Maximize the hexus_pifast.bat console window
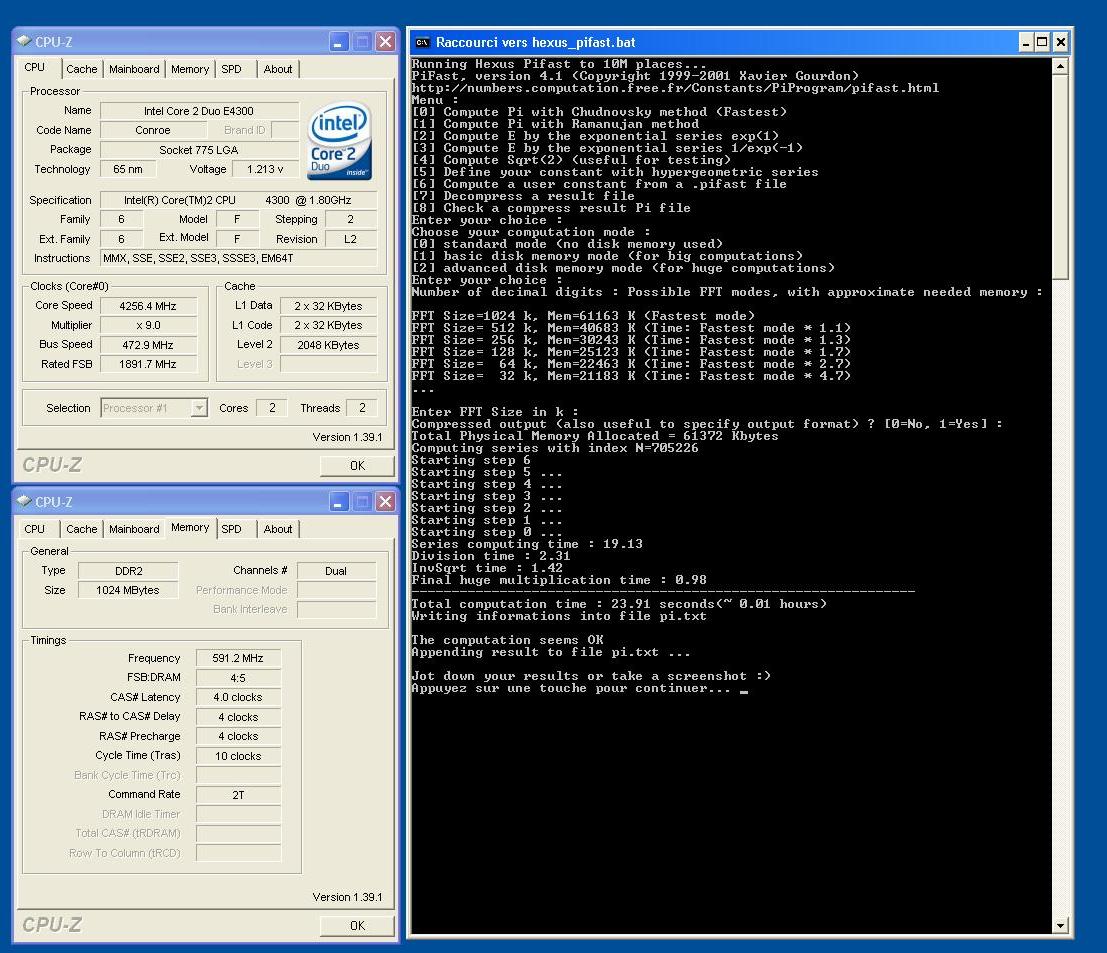The image size is (1107, 953). [1042, 43]
